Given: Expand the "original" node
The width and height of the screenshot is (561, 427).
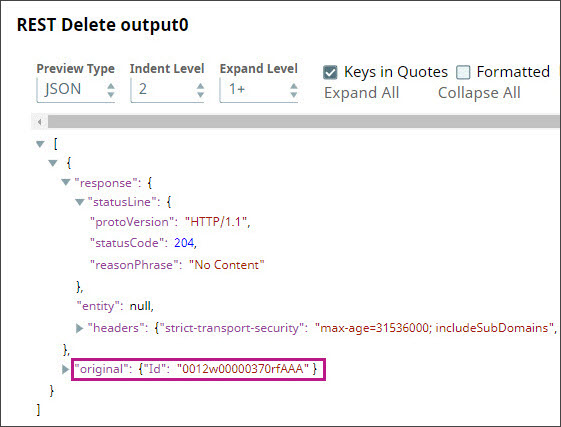Looking at the screenshot, I should tap(65, 369).
